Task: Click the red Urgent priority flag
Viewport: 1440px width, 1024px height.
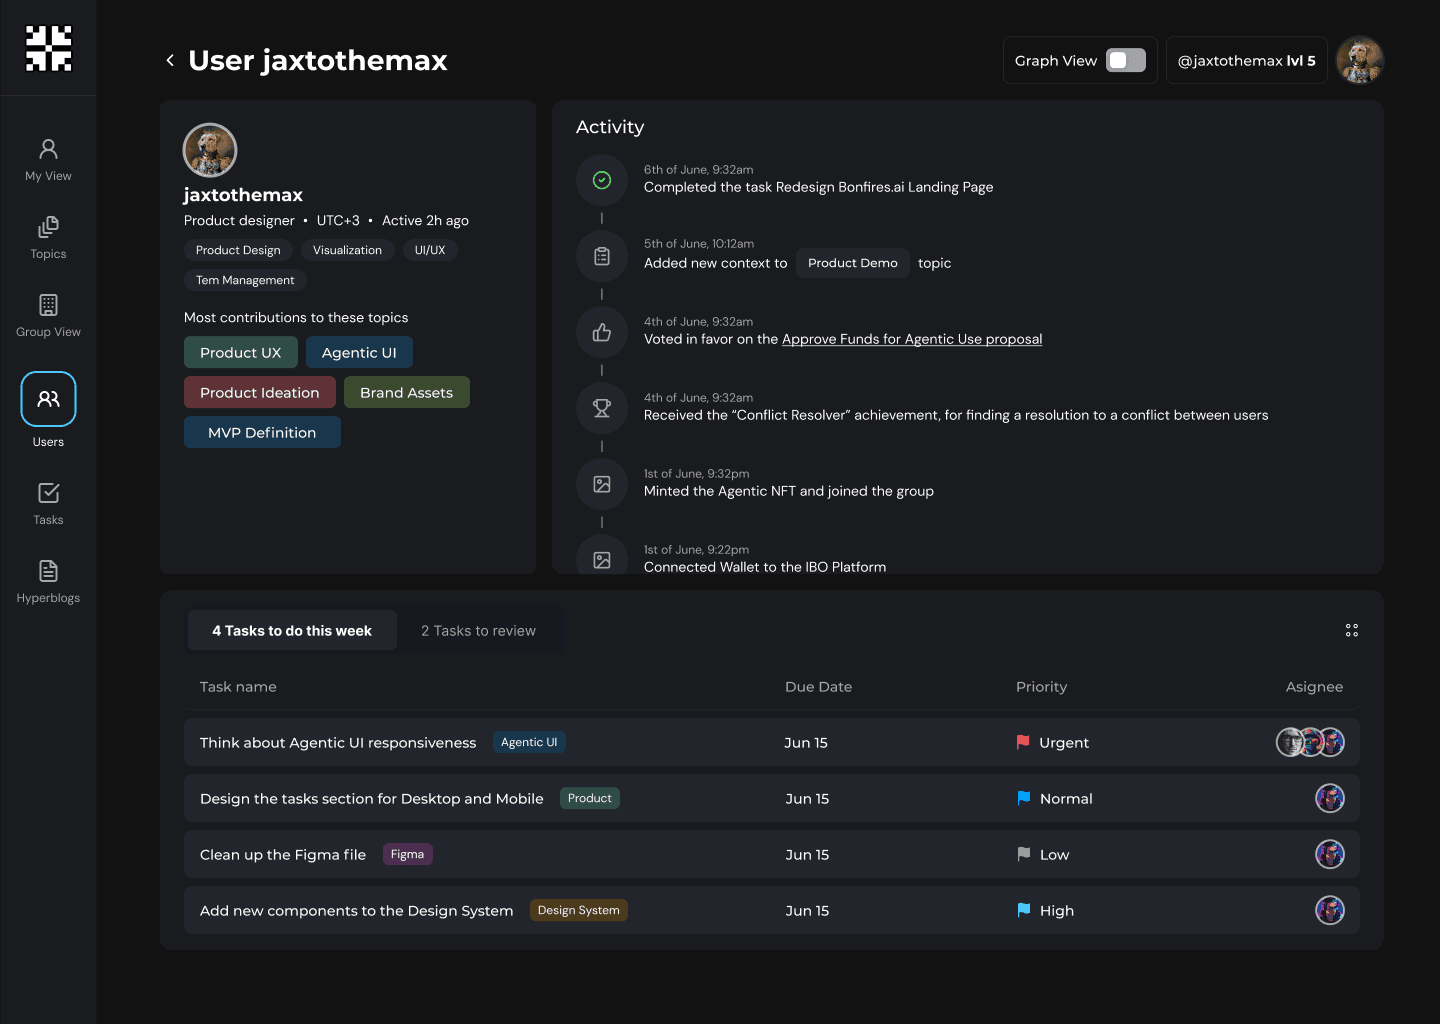Action: click(1023, 742)
